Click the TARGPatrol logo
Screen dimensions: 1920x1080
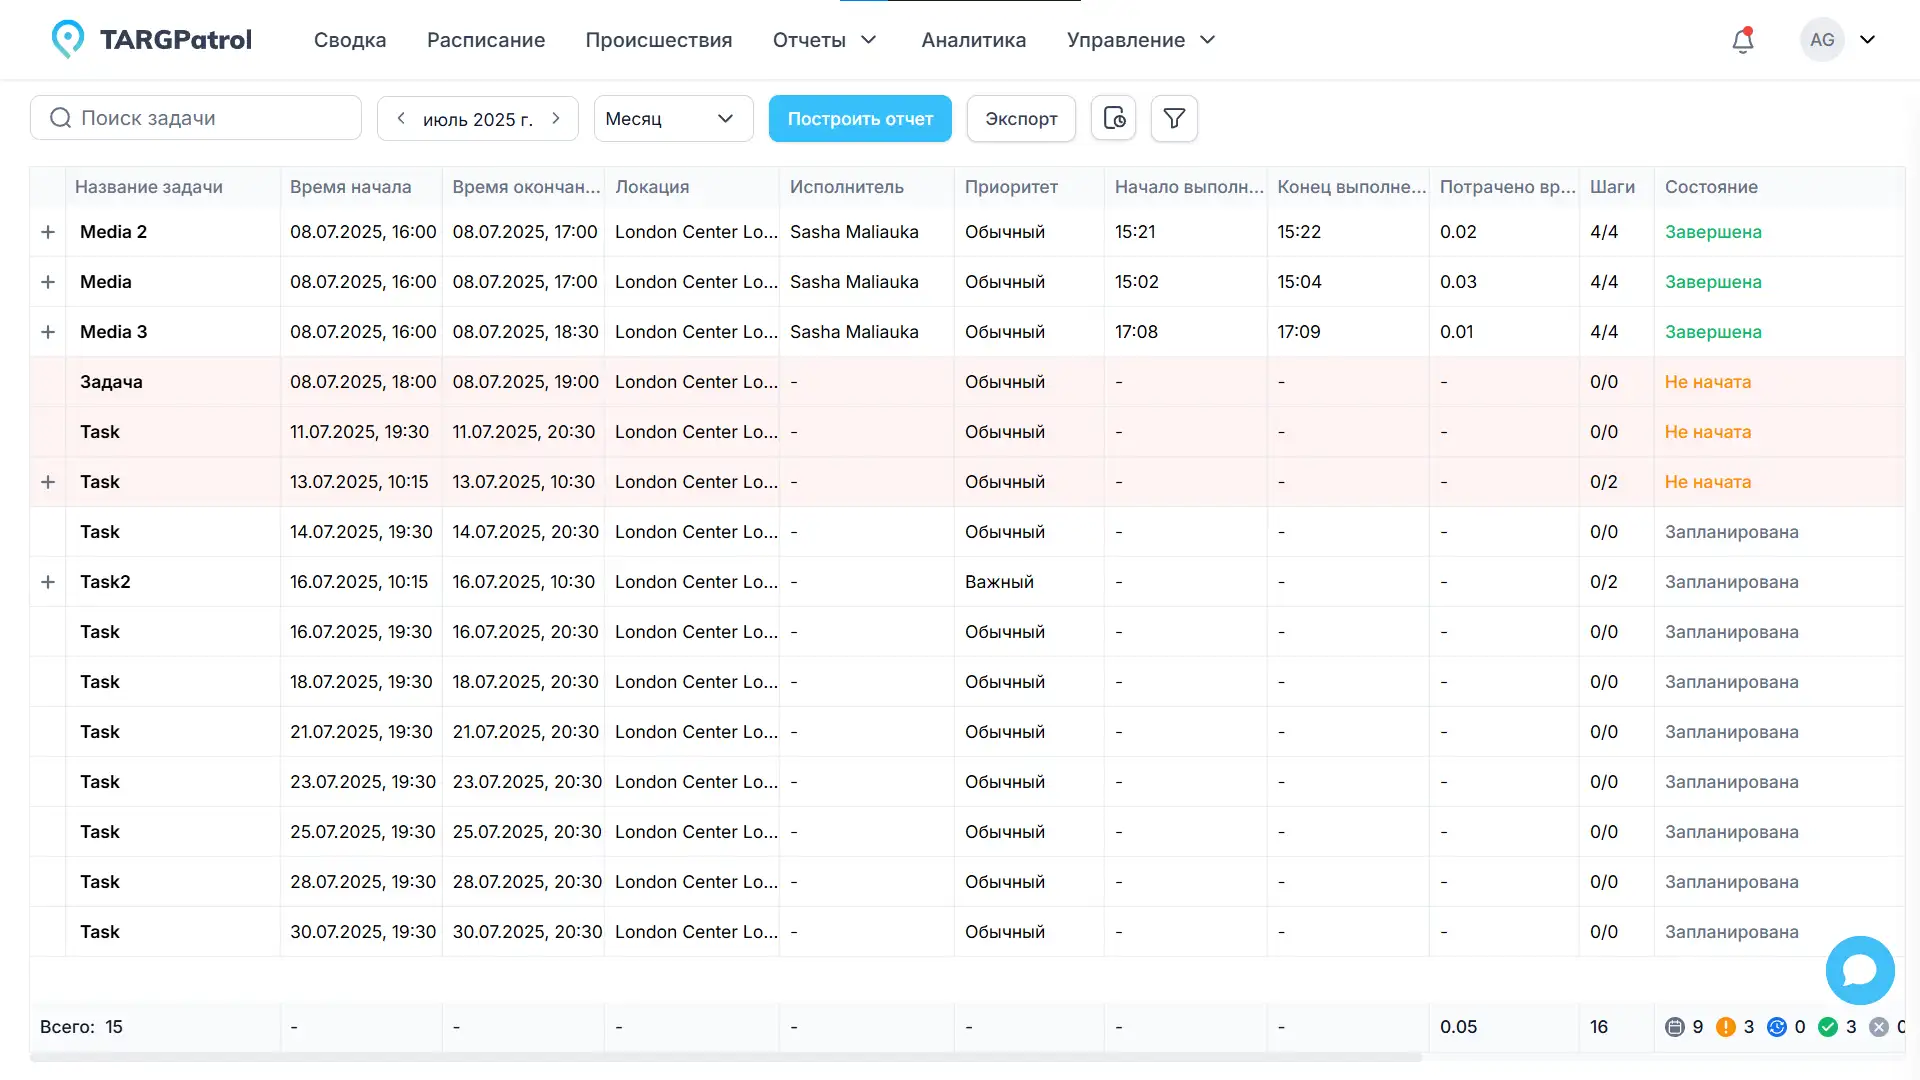point(152,40)
